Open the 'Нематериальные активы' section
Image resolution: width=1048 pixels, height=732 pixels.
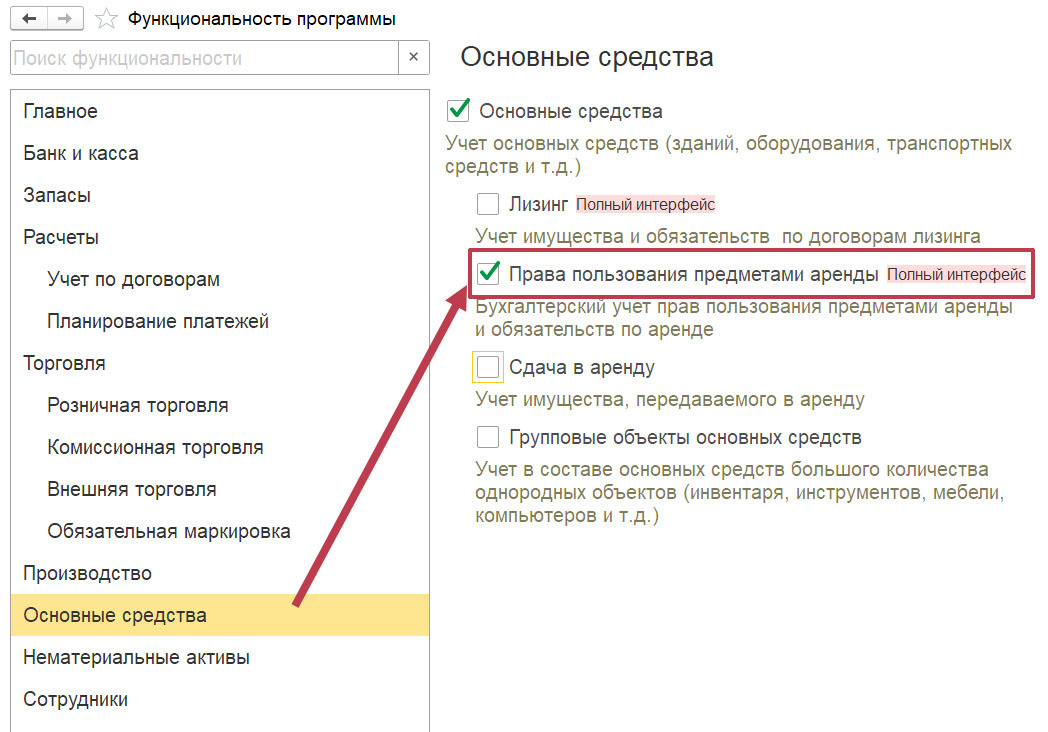click(220, 657)
